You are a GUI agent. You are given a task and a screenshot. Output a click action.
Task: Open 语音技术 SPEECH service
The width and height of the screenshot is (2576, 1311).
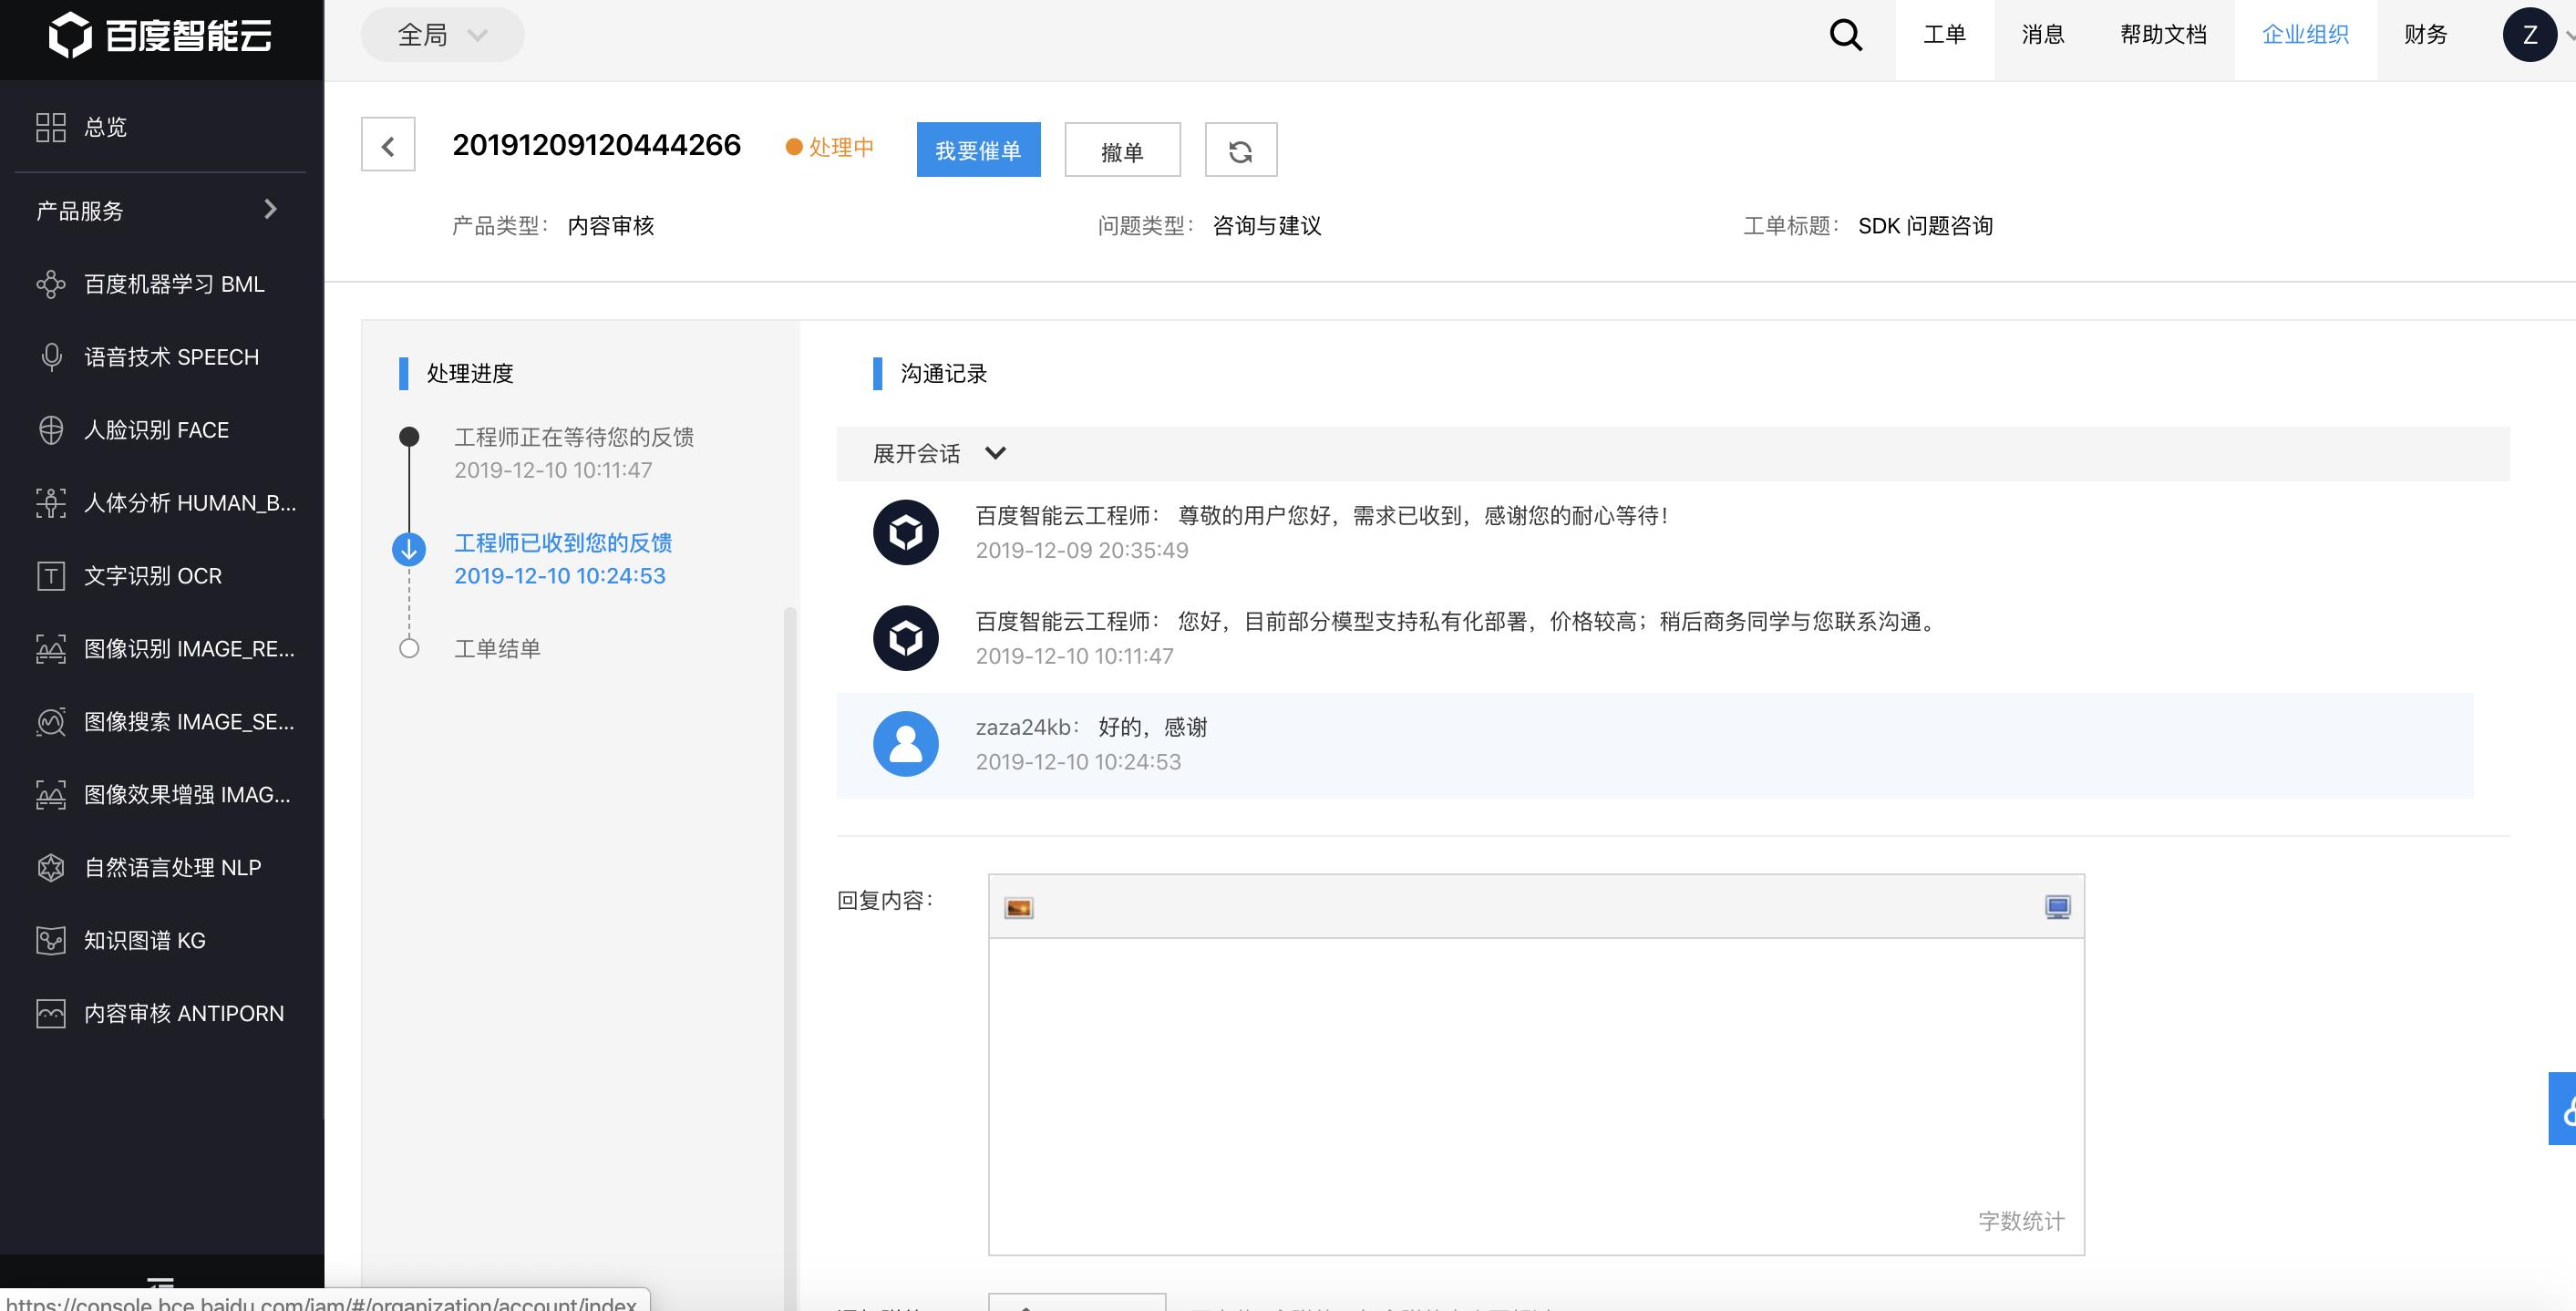pos(170,357)
